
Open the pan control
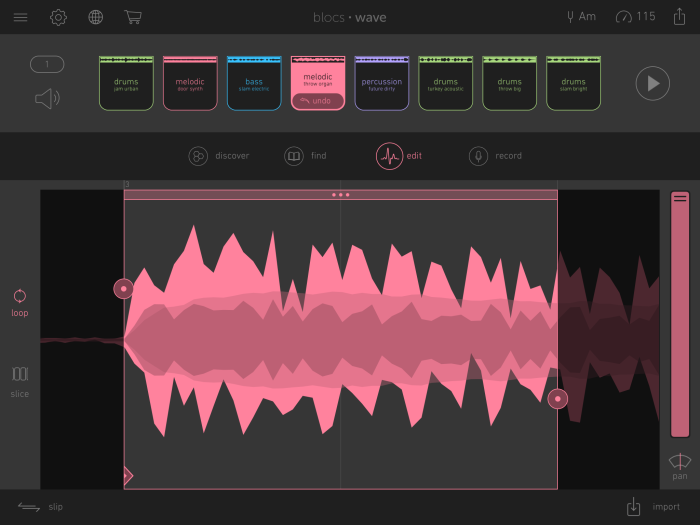click(679, 467)
